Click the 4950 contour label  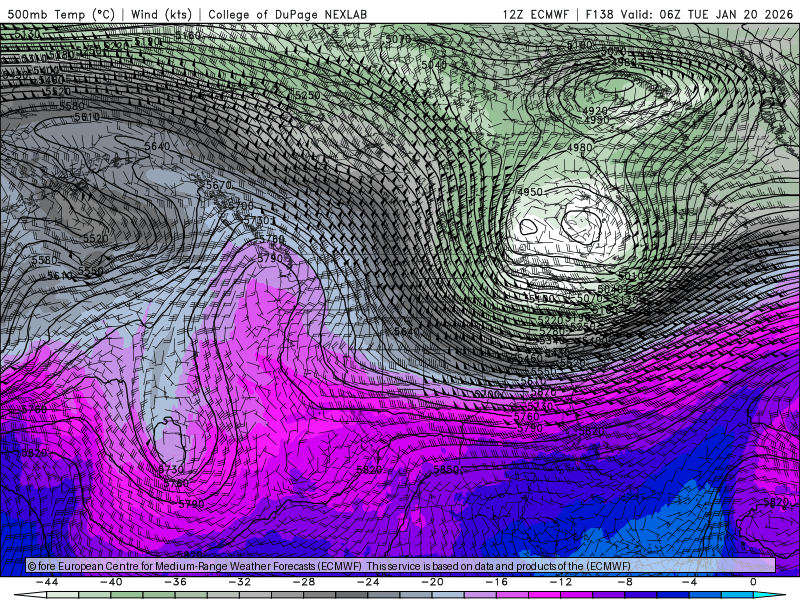(x=530, y=192)
